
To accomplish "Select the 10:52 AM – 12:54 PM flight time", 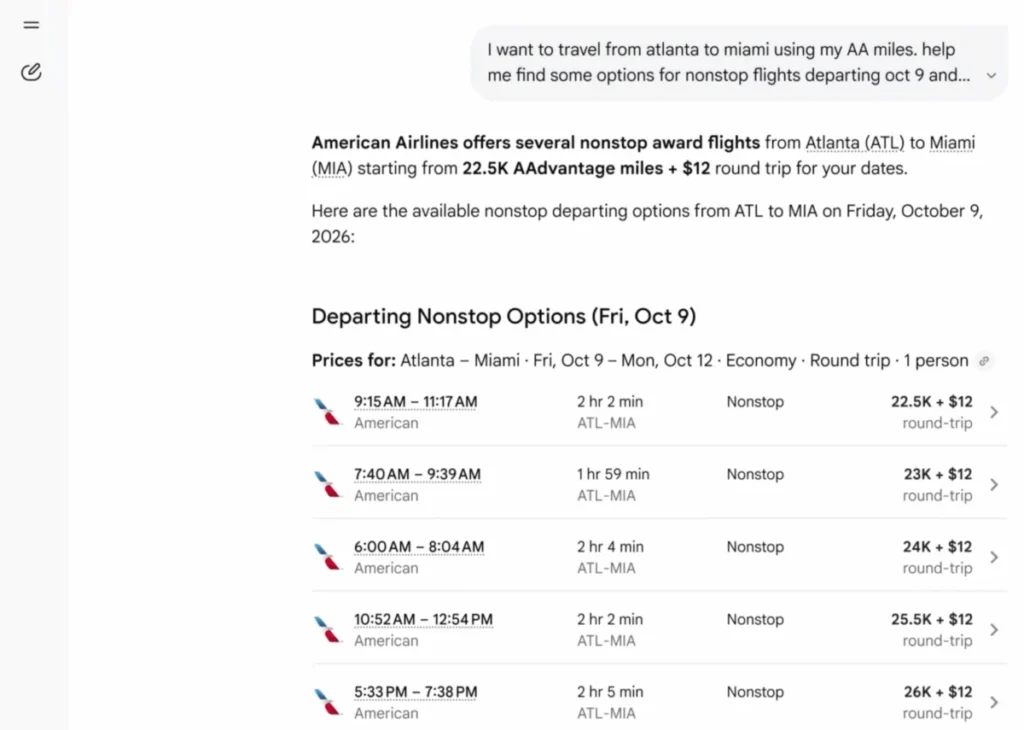I will pyautogui.click(x=423, y=620).
